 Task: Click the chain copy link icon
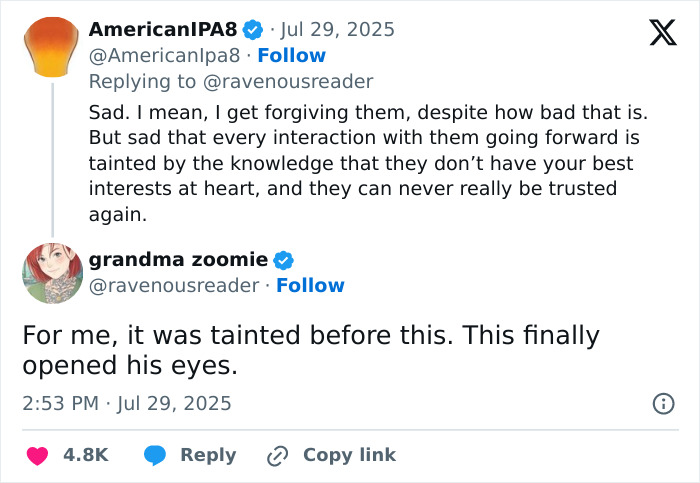click(277, 455)
